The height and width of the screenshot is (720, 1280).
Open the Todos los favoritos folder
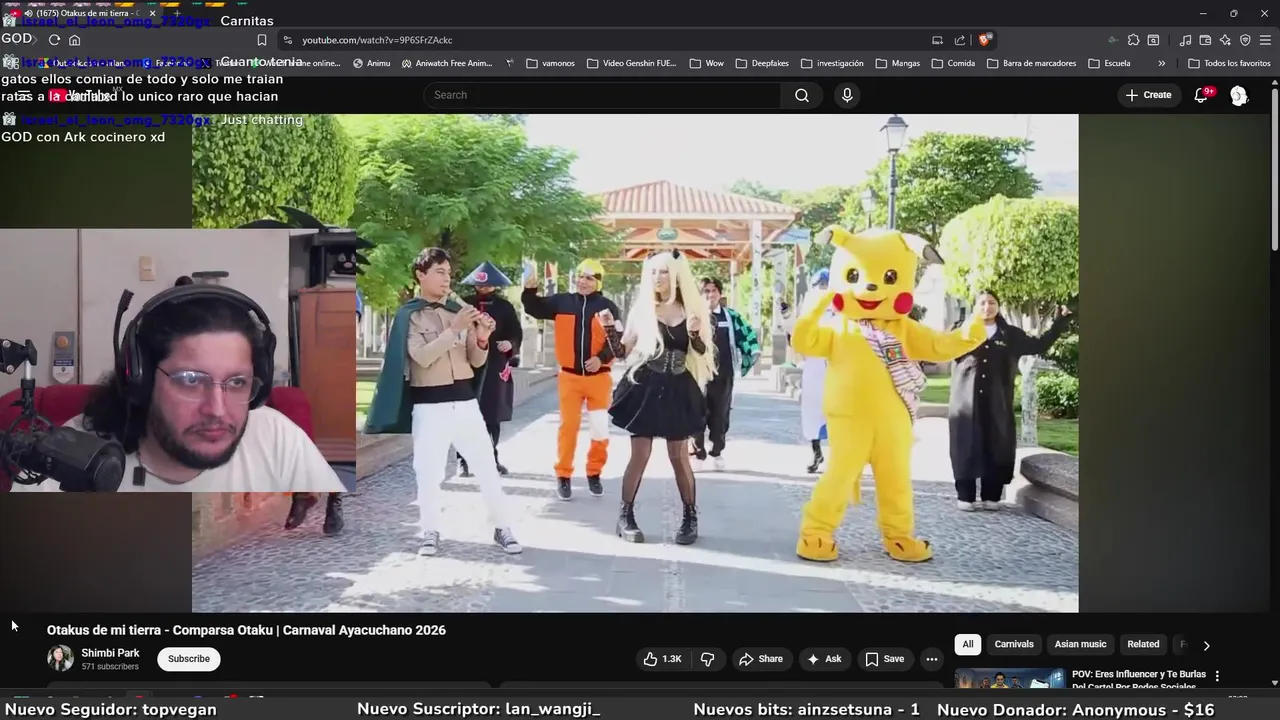[1229, 63]
